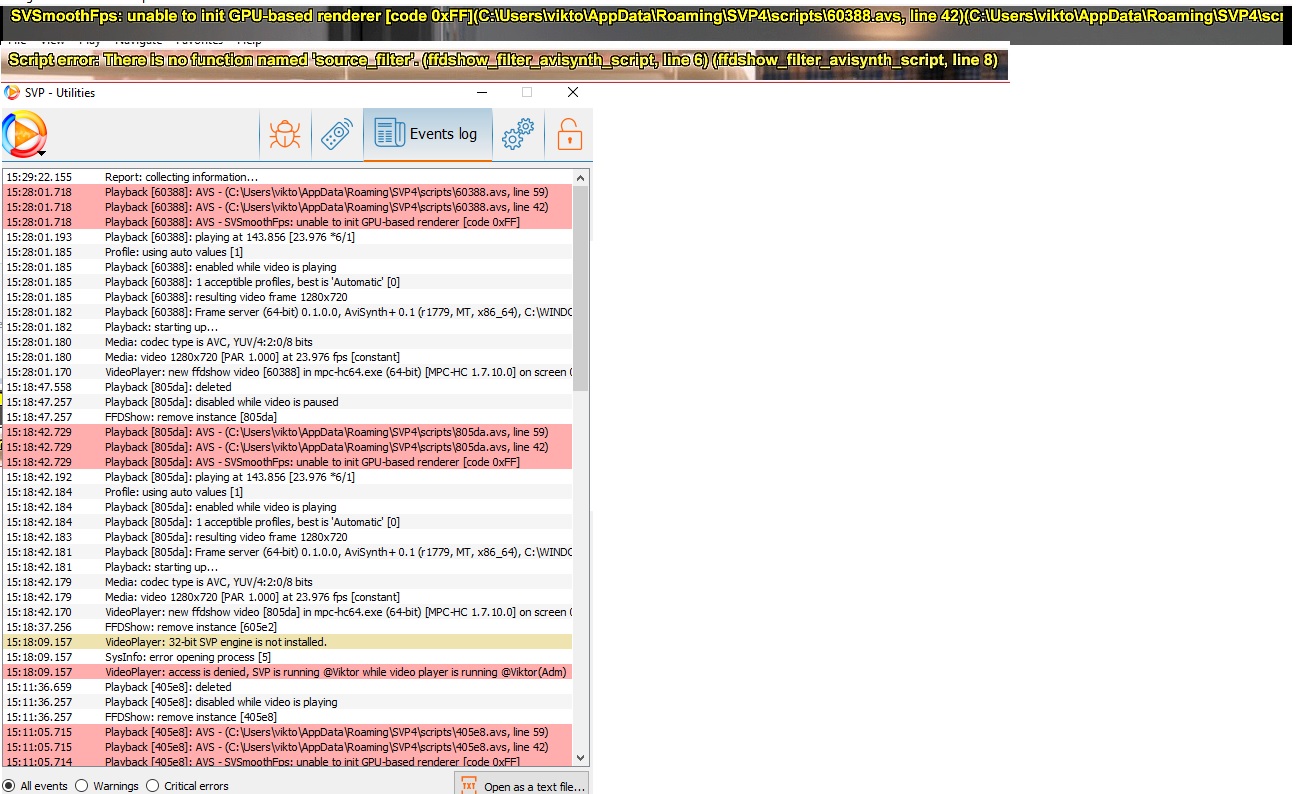This screenshot has height=794, width=1296.
Task: Select the Warnings radio button
Action: [x=82, y=786]
